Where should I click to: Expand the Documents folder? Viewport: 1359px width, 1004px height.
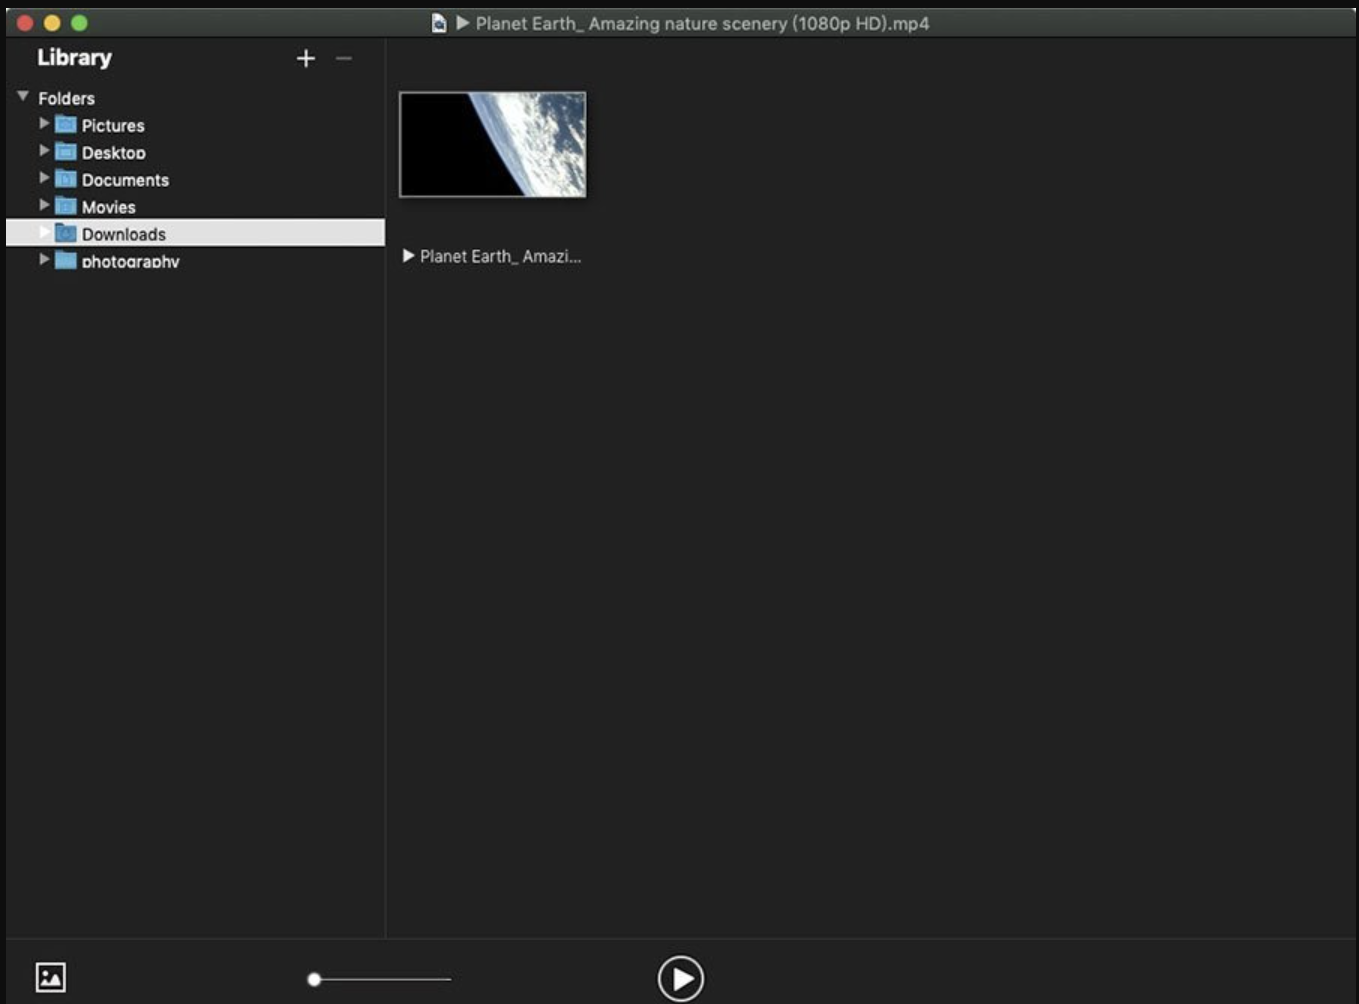click(44, 179)
